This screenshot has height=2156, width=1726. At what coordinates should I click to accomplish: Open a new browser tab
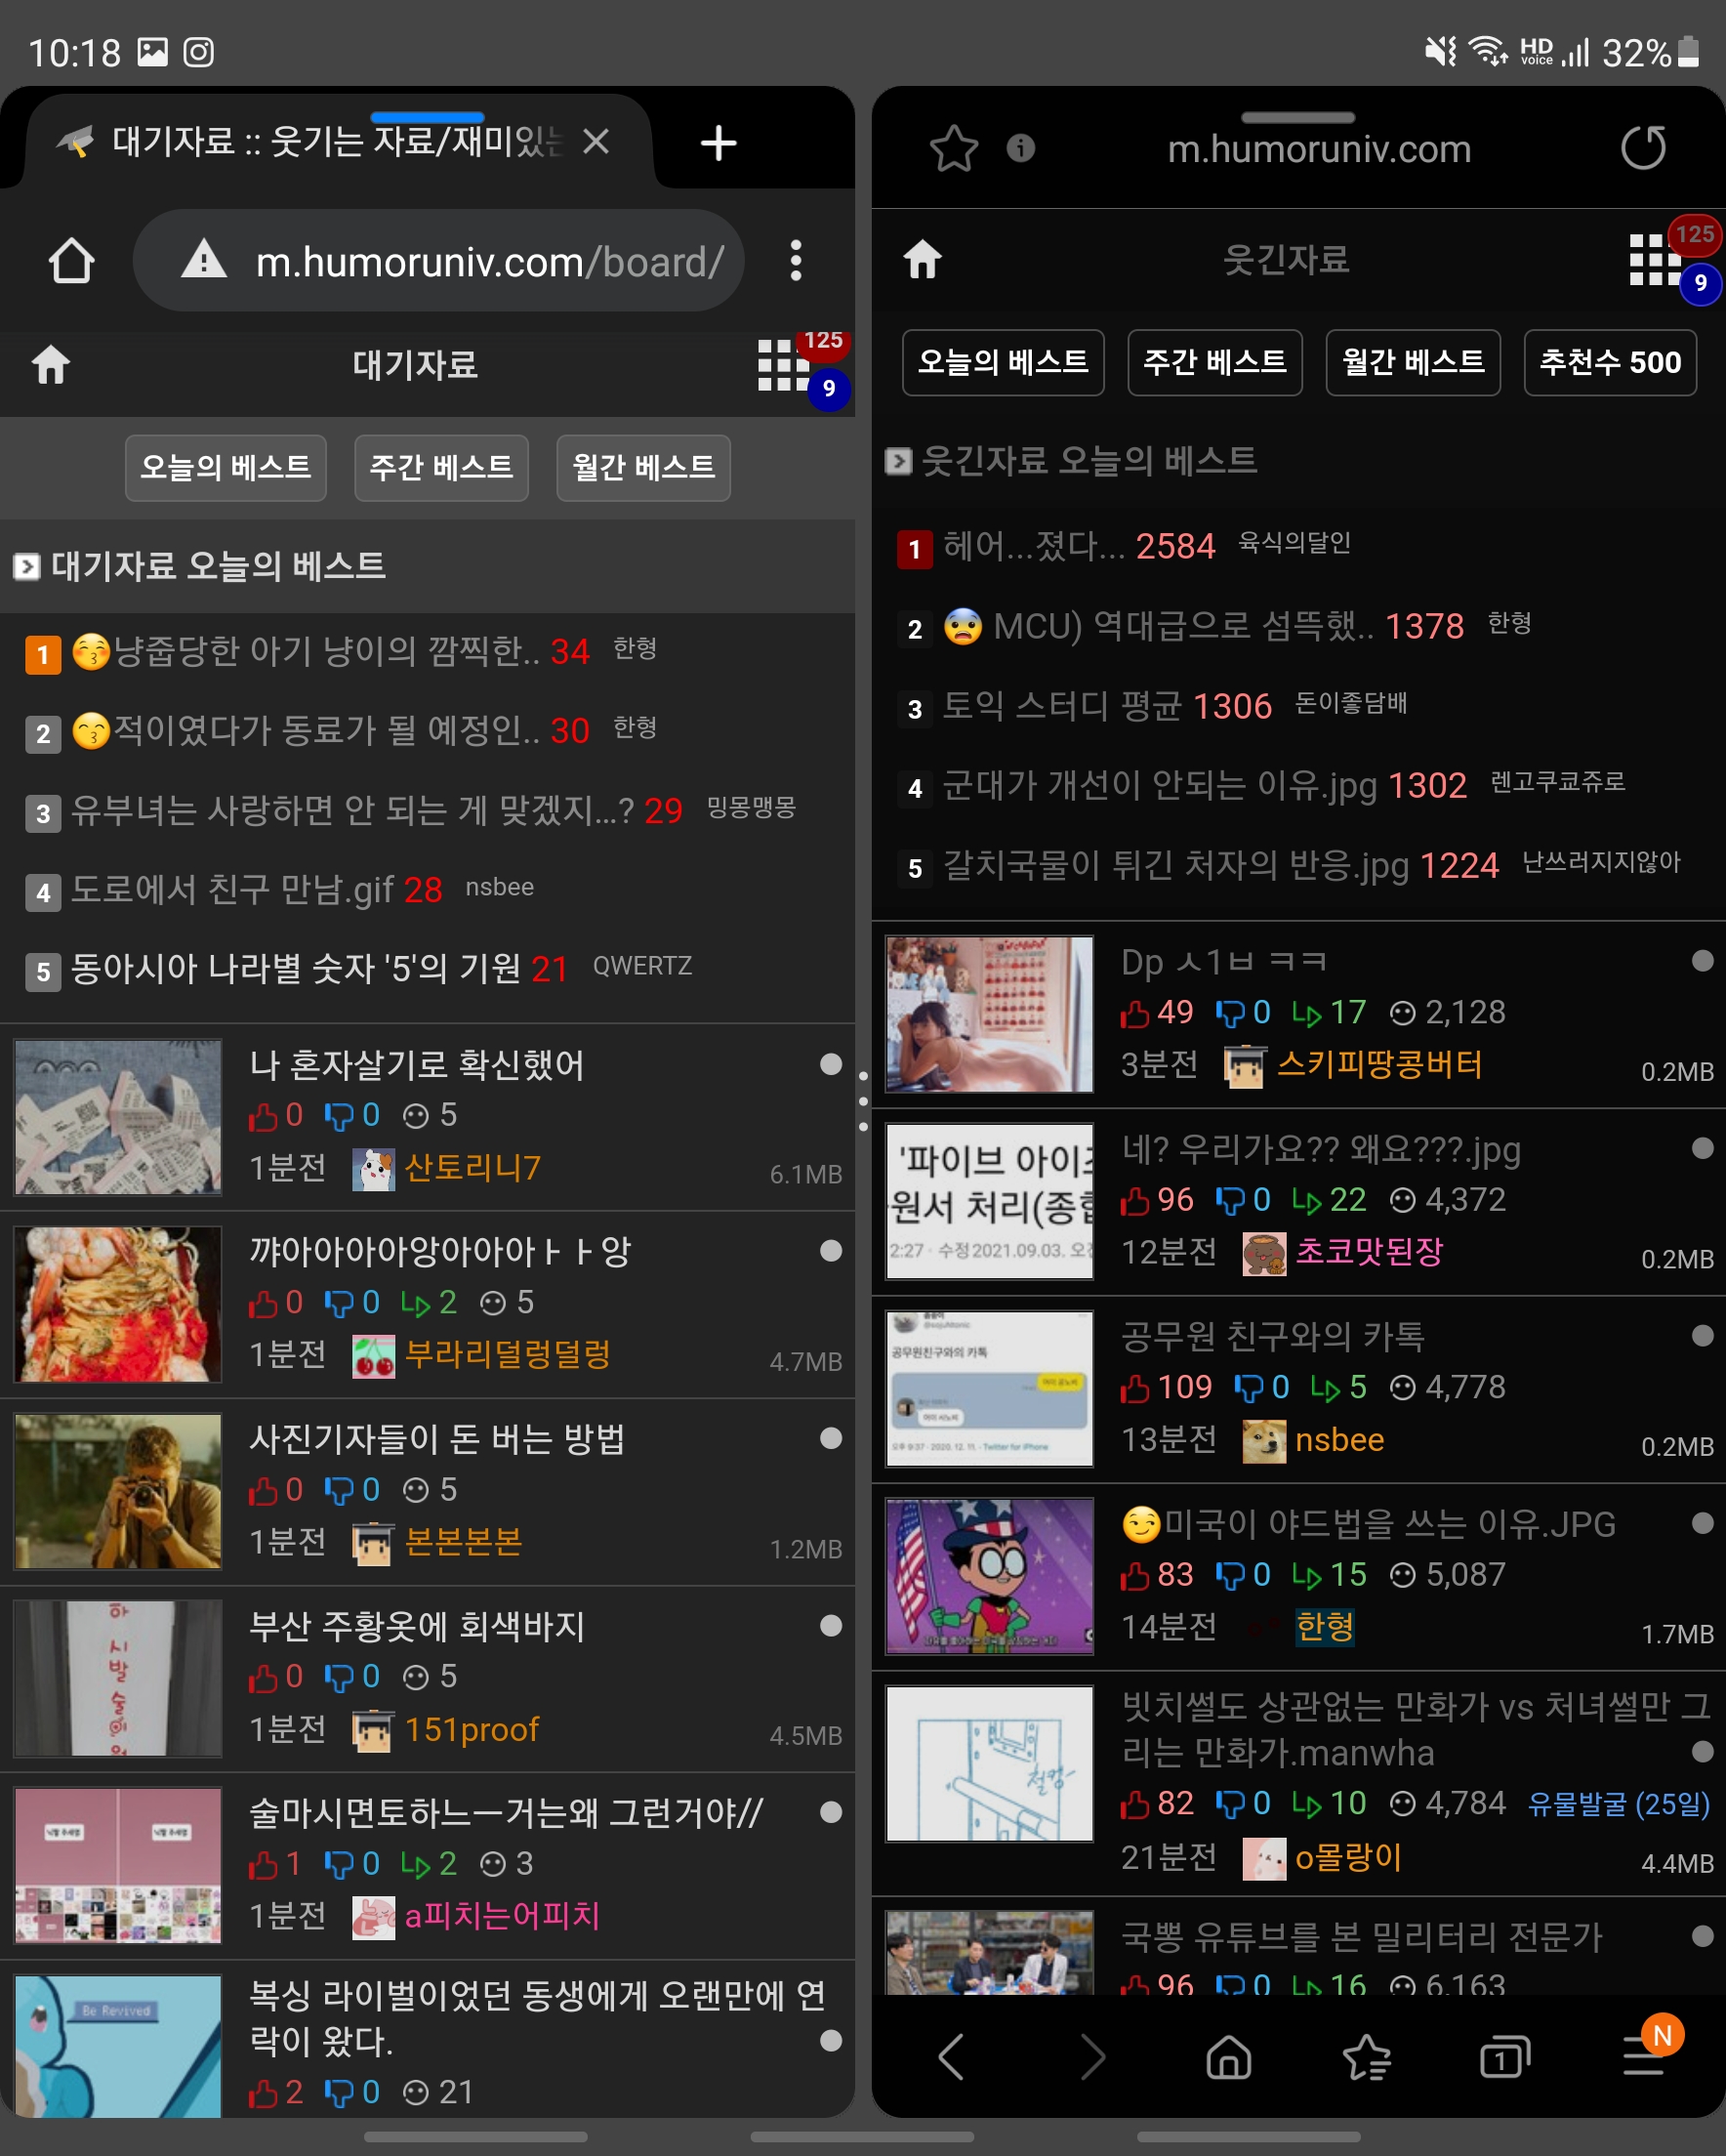tap(718, 143)
